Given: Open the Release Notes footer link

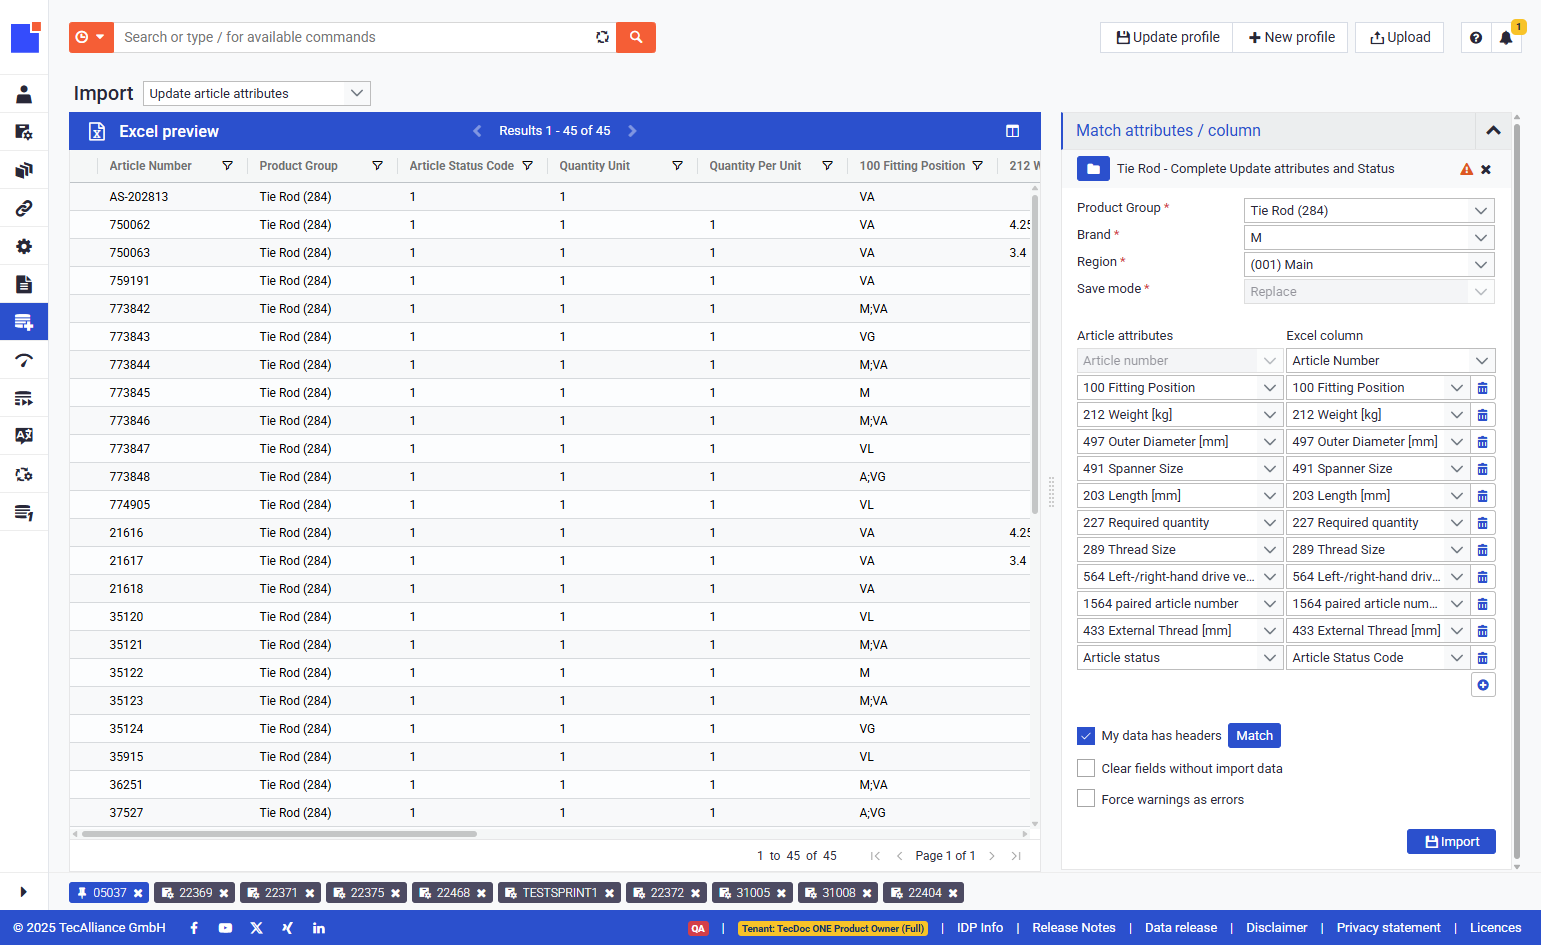Looking at the screenshot, I should (1073, 928).
